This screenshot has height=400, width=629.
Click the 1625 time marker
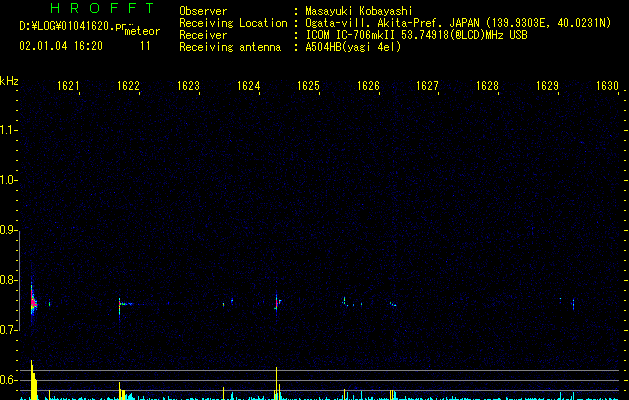pyautogui.click(x=308, y=85)
